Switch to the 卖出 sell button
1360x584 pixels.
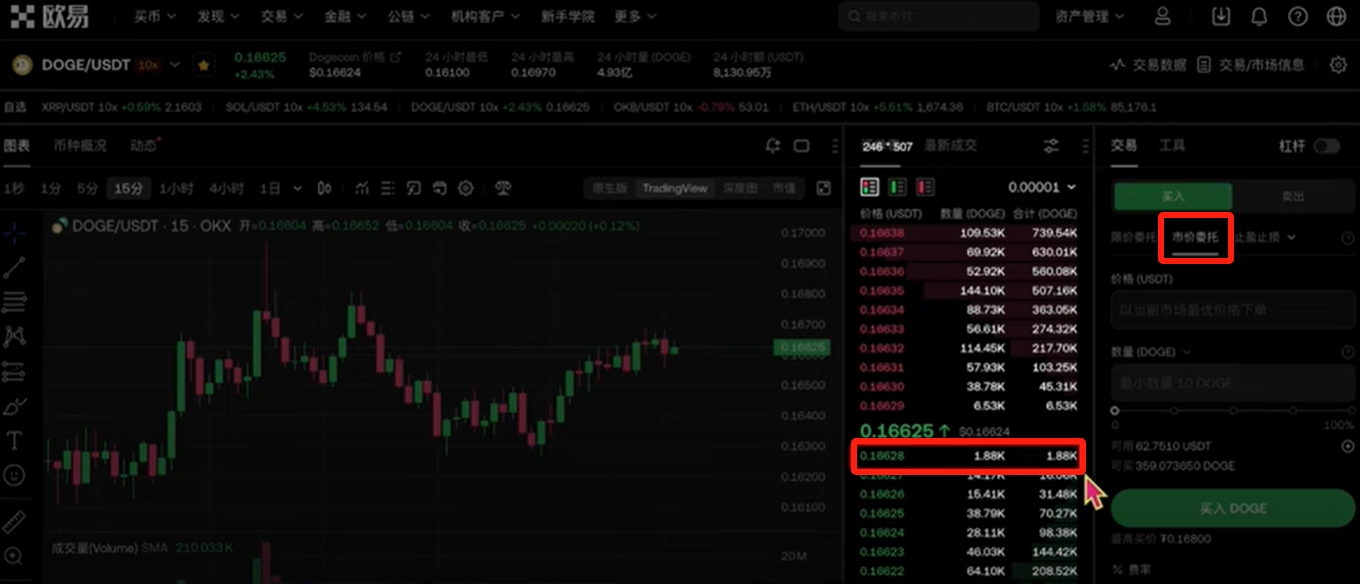(1292, 196)
